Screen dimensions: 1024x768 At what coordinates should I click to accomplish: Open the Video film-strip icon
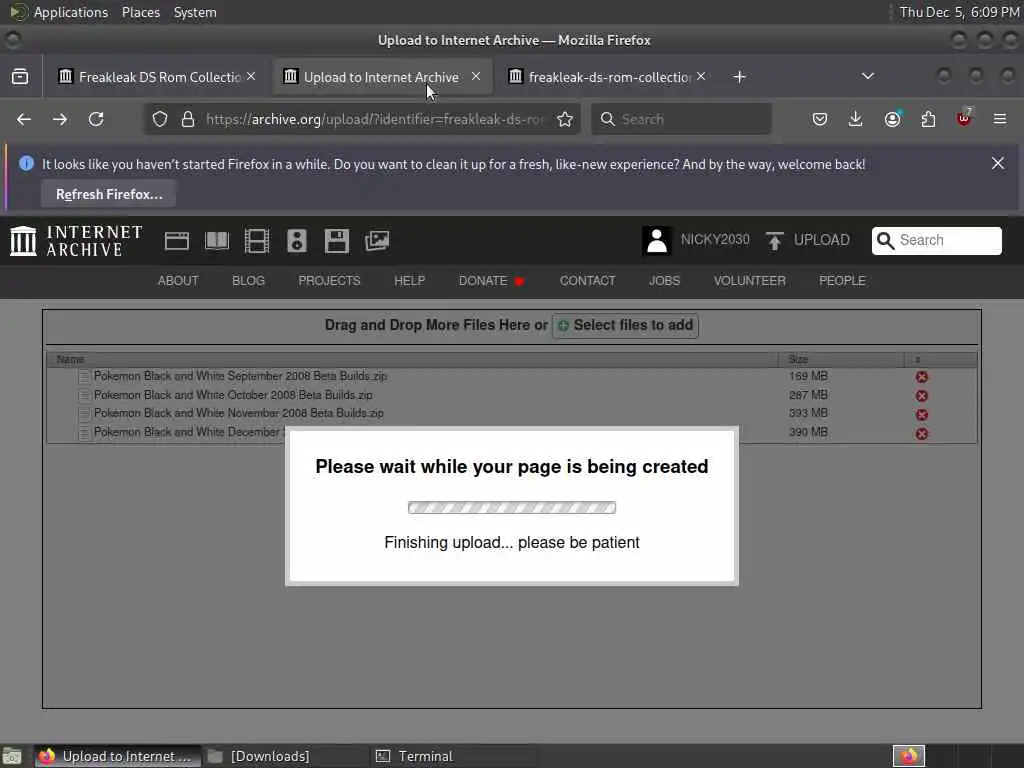tap(257, 241)
